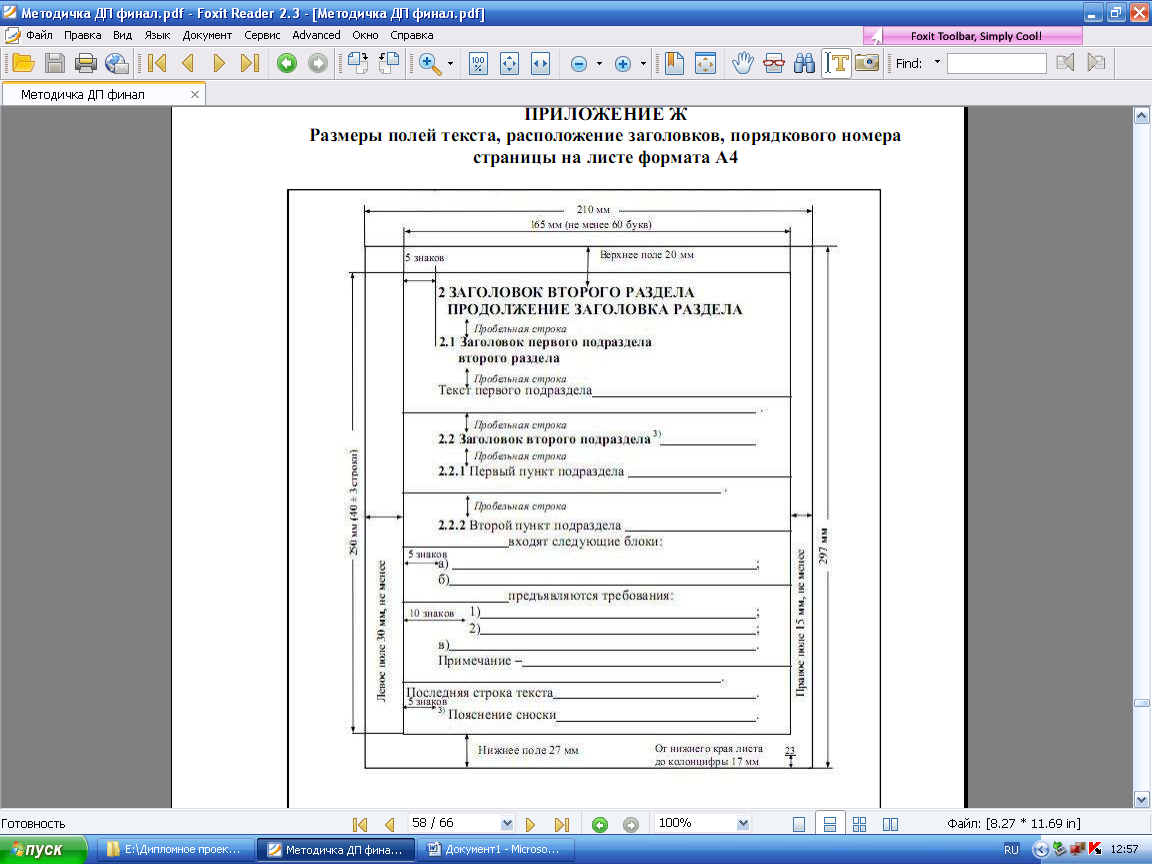Open the Справка menu
The height and width of the screenshot is (864, 1152).
[411, 35]
